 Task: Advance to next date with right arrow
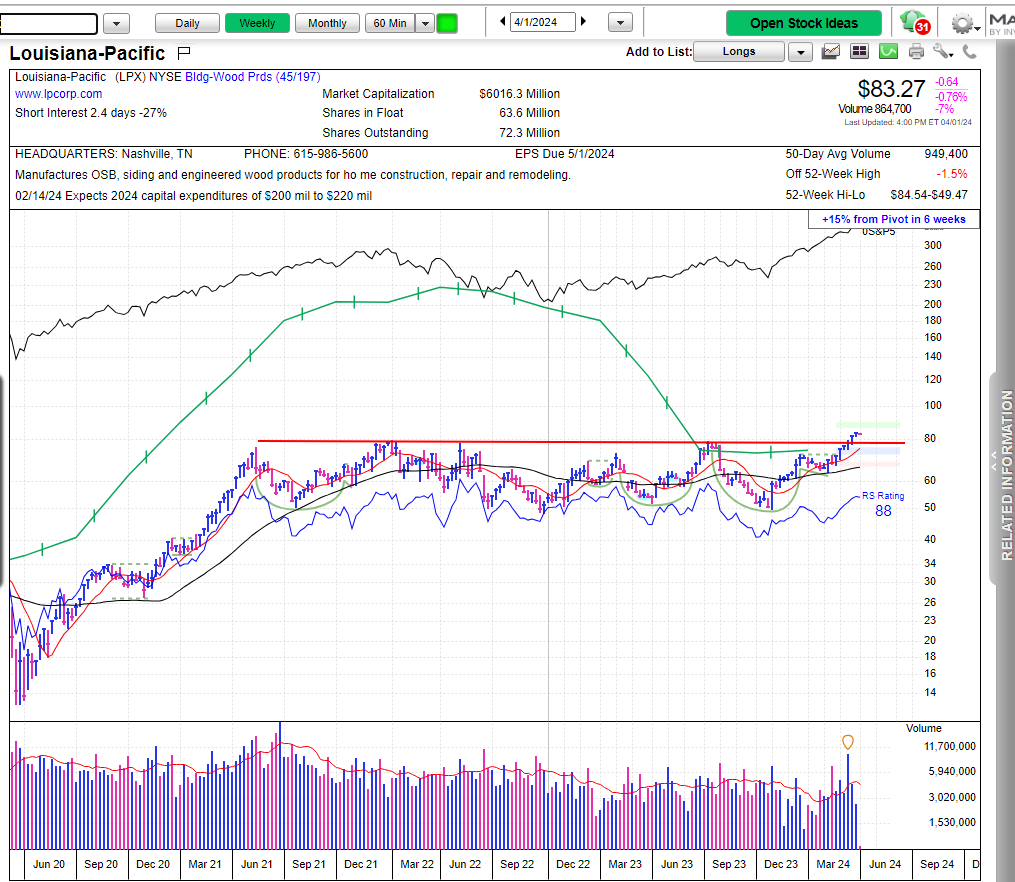coord(583,21)
